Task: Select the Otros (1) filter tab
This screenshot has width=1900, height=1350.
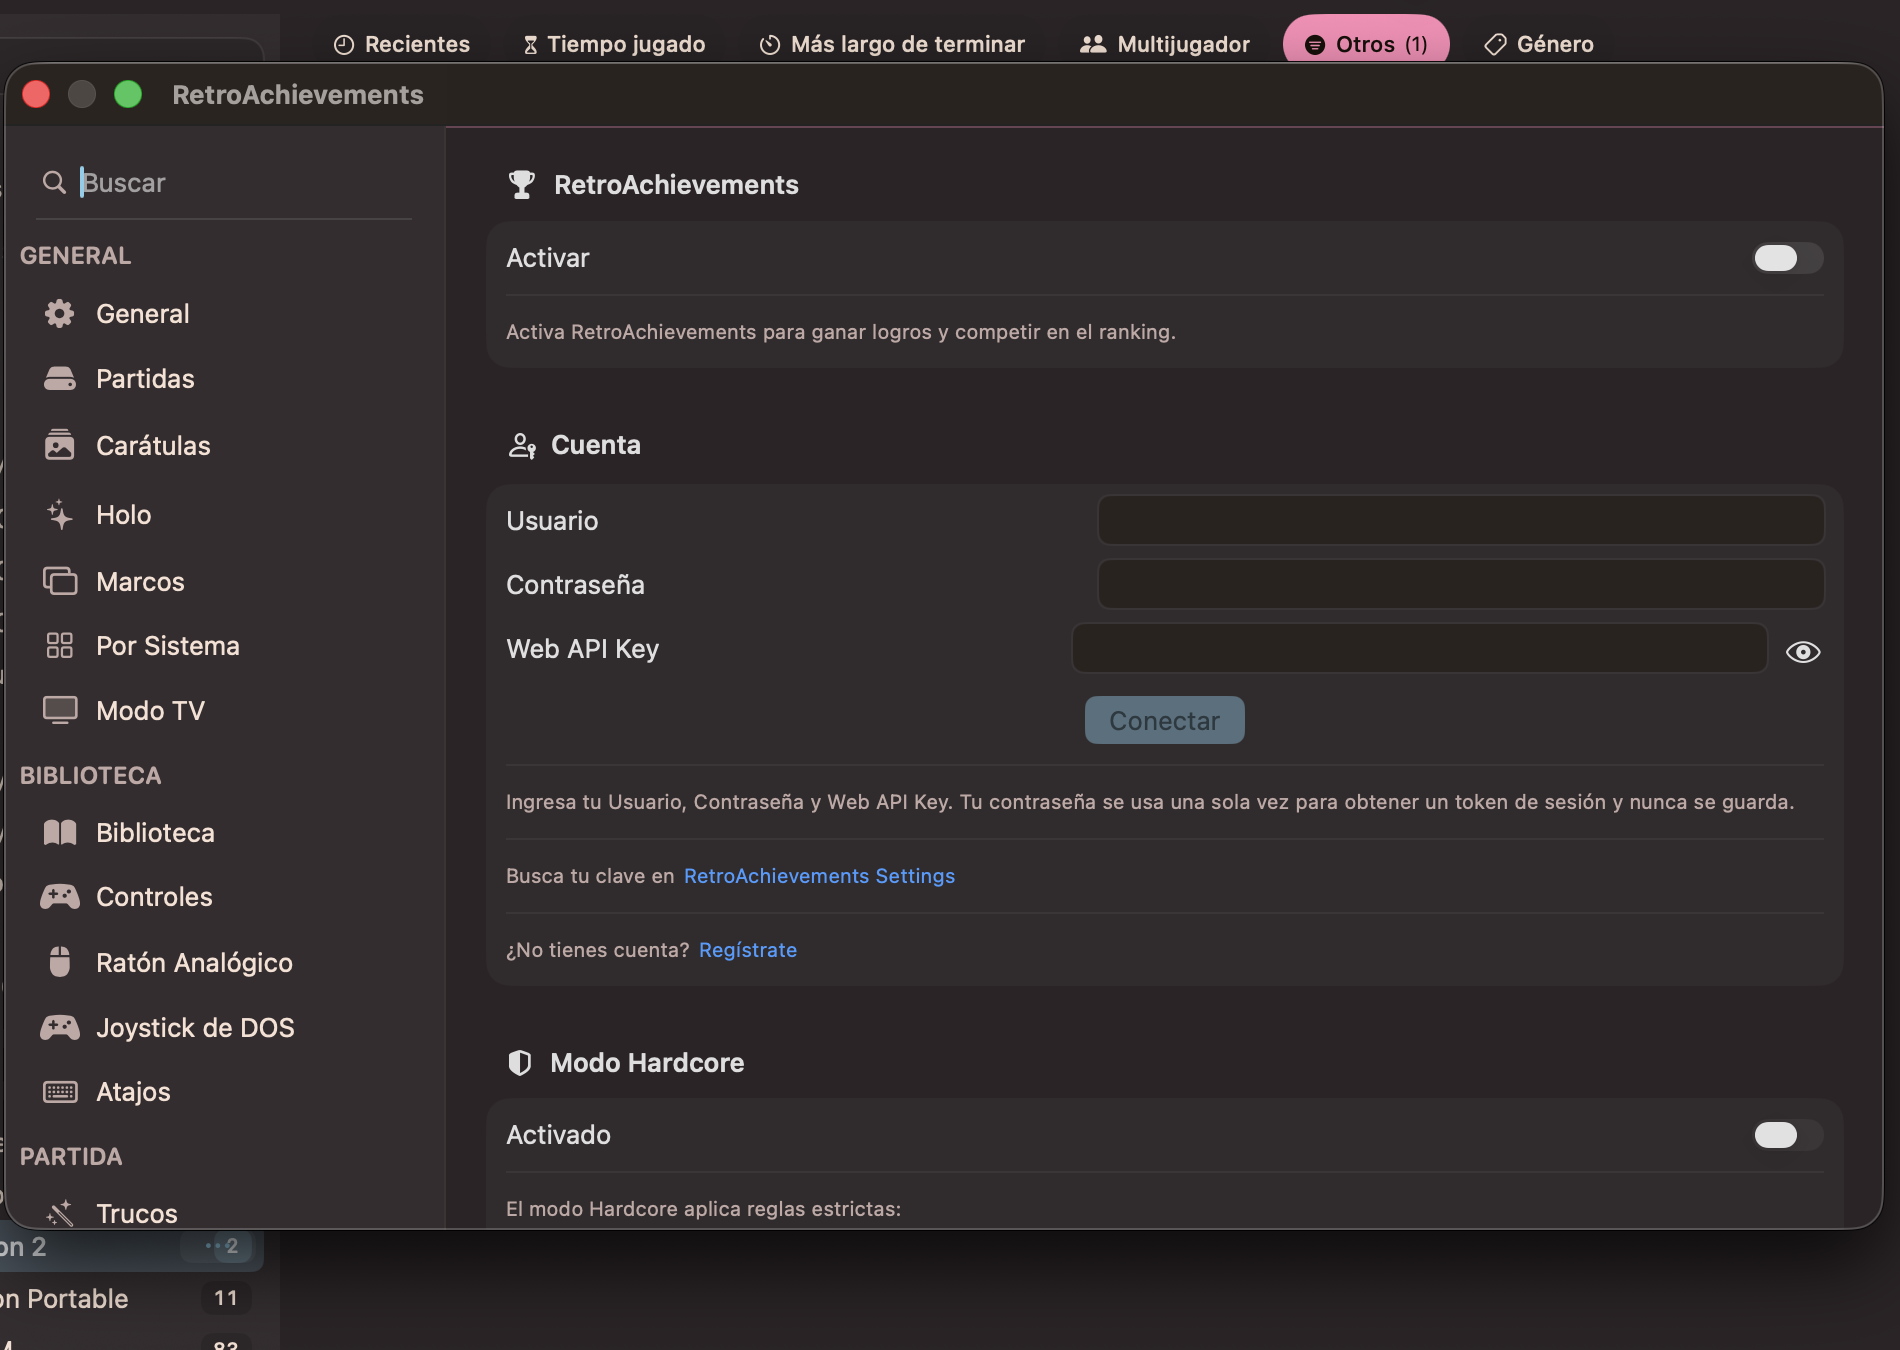Action: 1366,42
